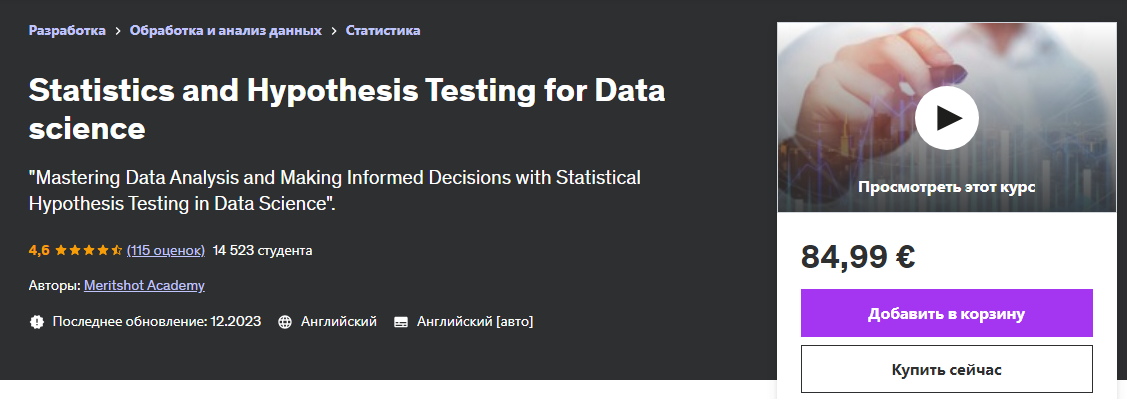Click Купить сейчас button
This screenshot has height=399, width=1127.
[x=947, y=370]
